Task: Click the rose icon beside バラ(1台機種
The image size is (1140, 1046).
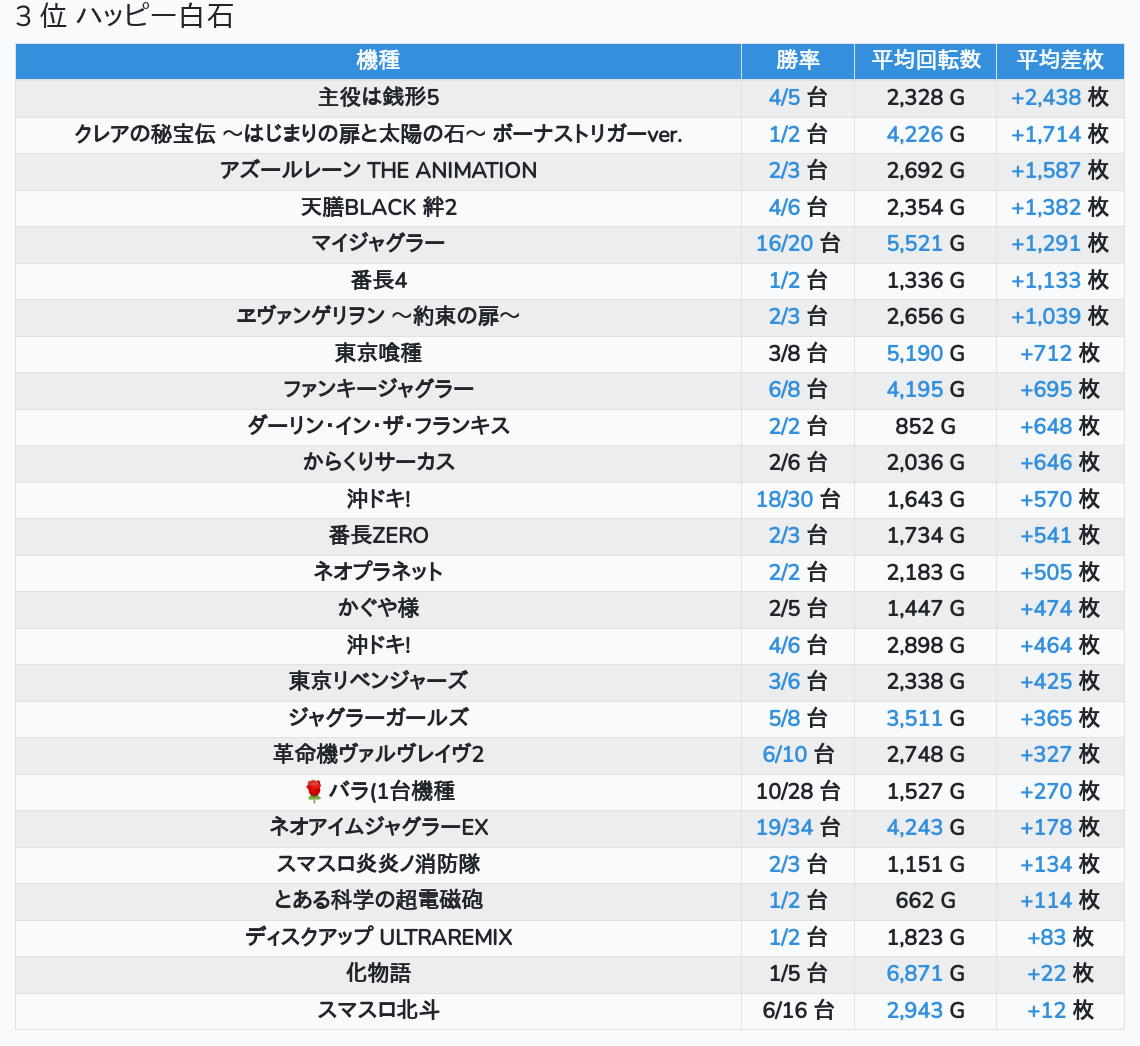Action: (313, 792)
